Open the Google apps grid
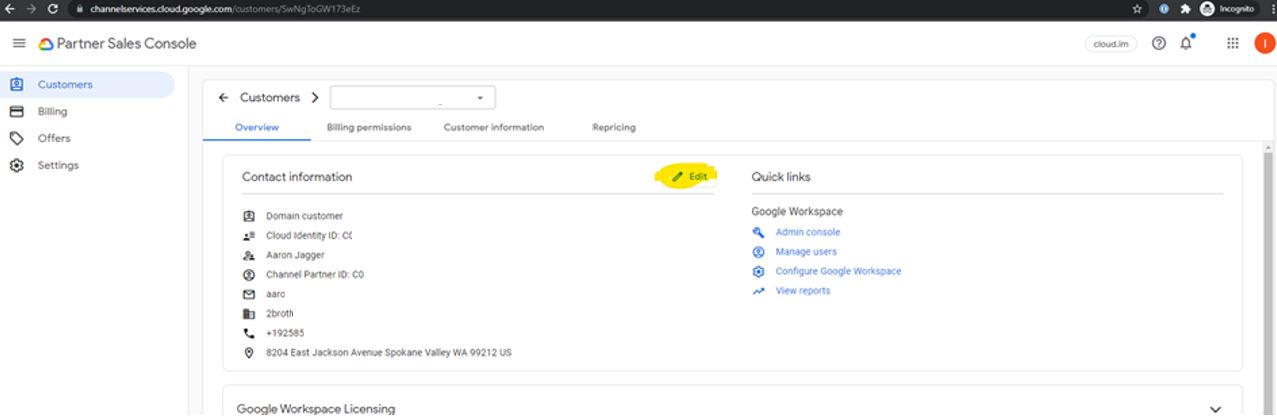The height and width of the screenshot is (418, 1277). coord(1232,44)
